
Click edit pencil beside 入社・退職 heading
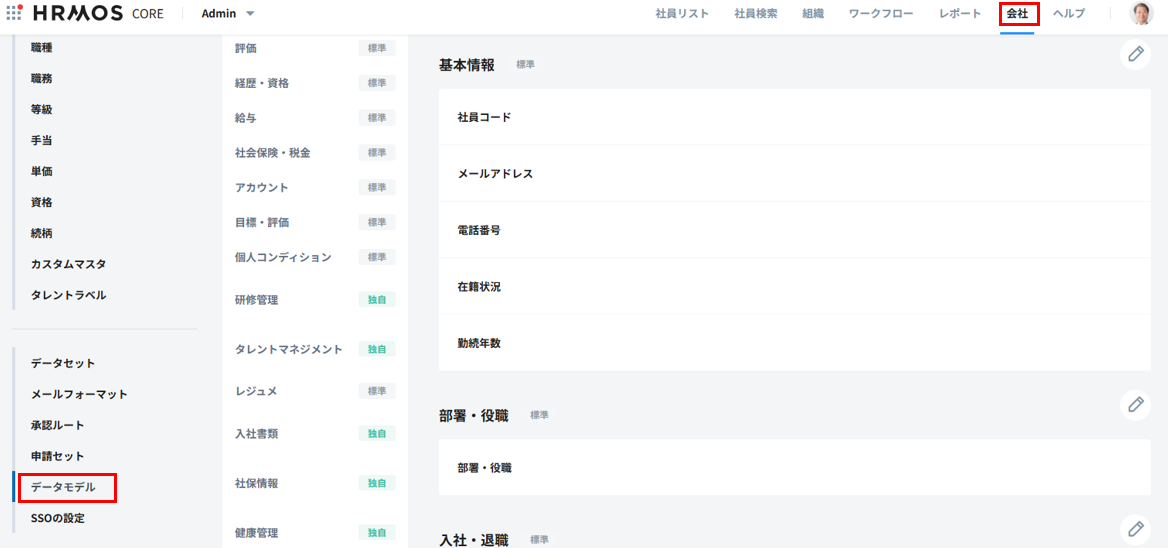point(1135,529)
